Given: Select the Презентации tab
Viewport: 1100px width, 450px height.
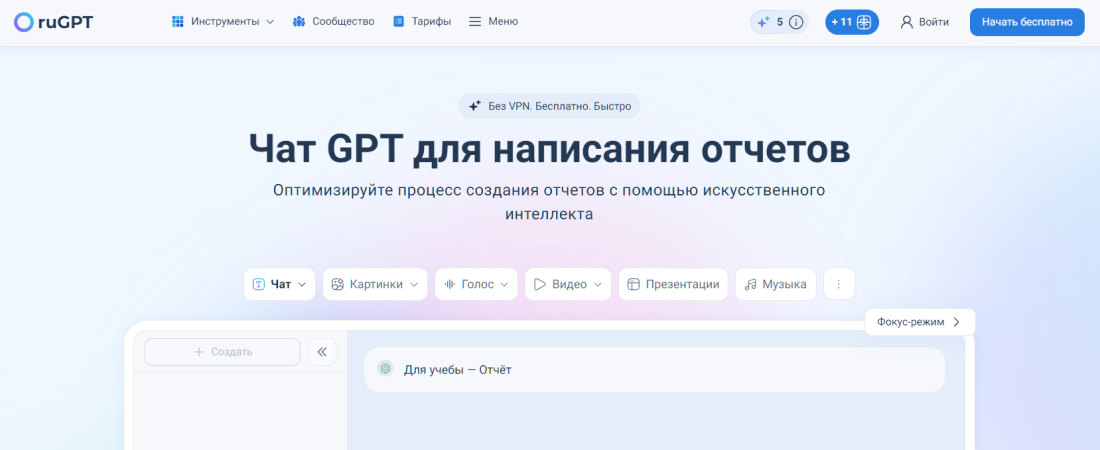Looking at the screenshot, I should (673, 284).
